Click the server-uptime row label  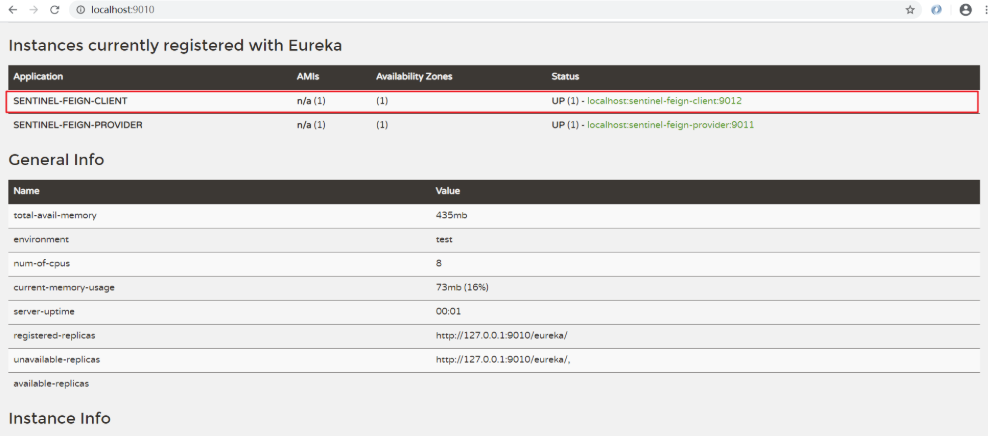pyautogui.click(x=44, y=311)
